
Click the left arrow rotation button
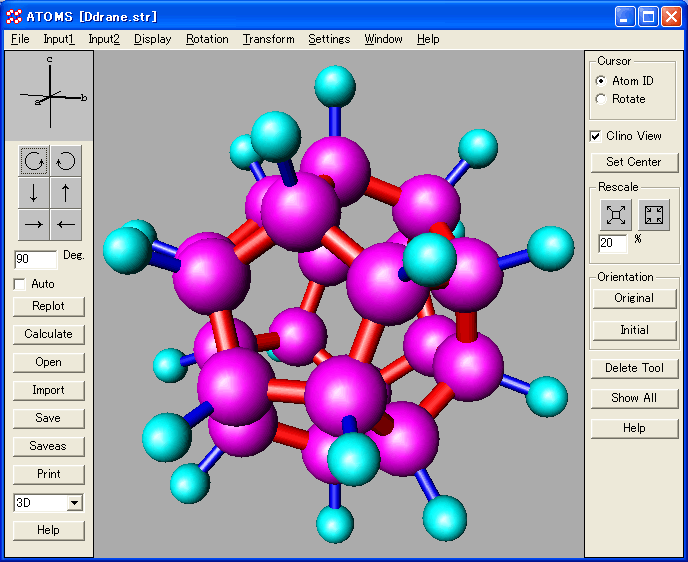(x=65, y=224)
